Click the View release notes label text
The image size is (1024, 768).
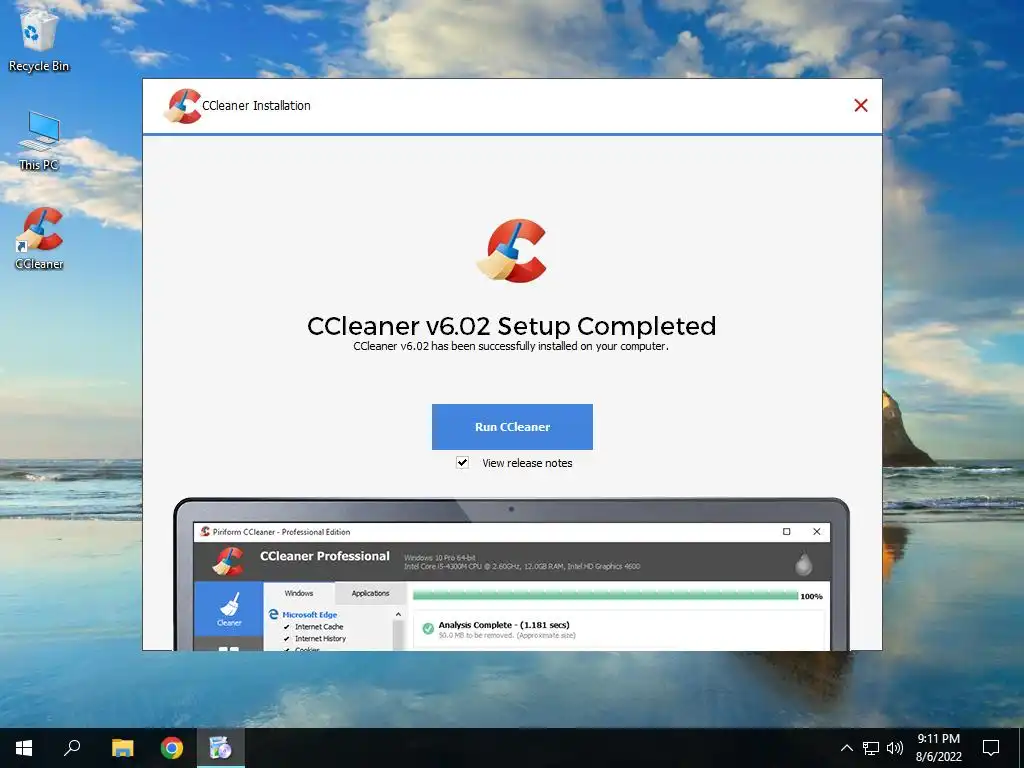(x=527, y=463)
